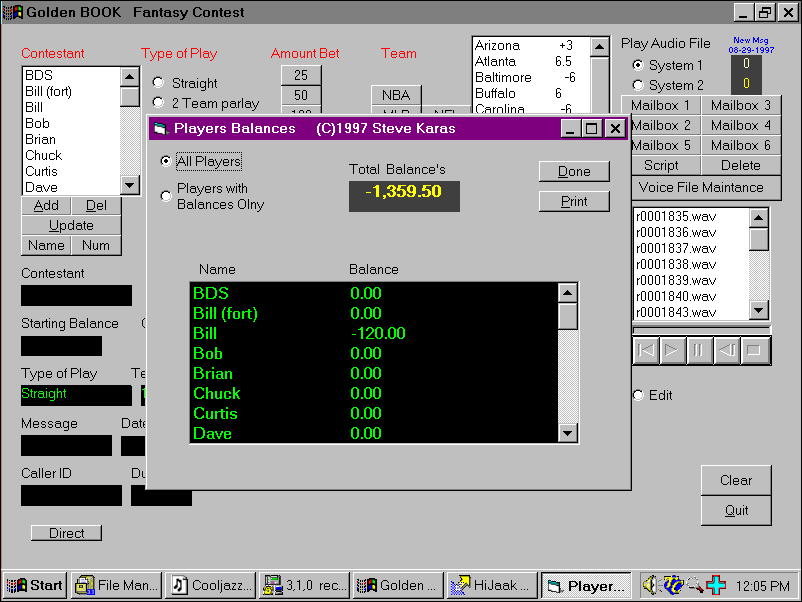The height and width of the screenshot is (602, 802).
Task: Click the Update contestant button
Action: pyautogui.click(x=71, y=226)
